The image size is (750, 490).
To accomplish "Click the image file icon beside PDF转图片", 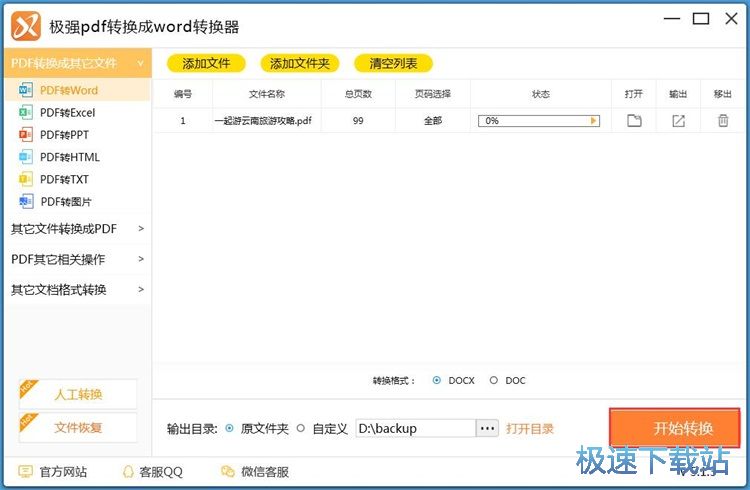I will [26, 201].
